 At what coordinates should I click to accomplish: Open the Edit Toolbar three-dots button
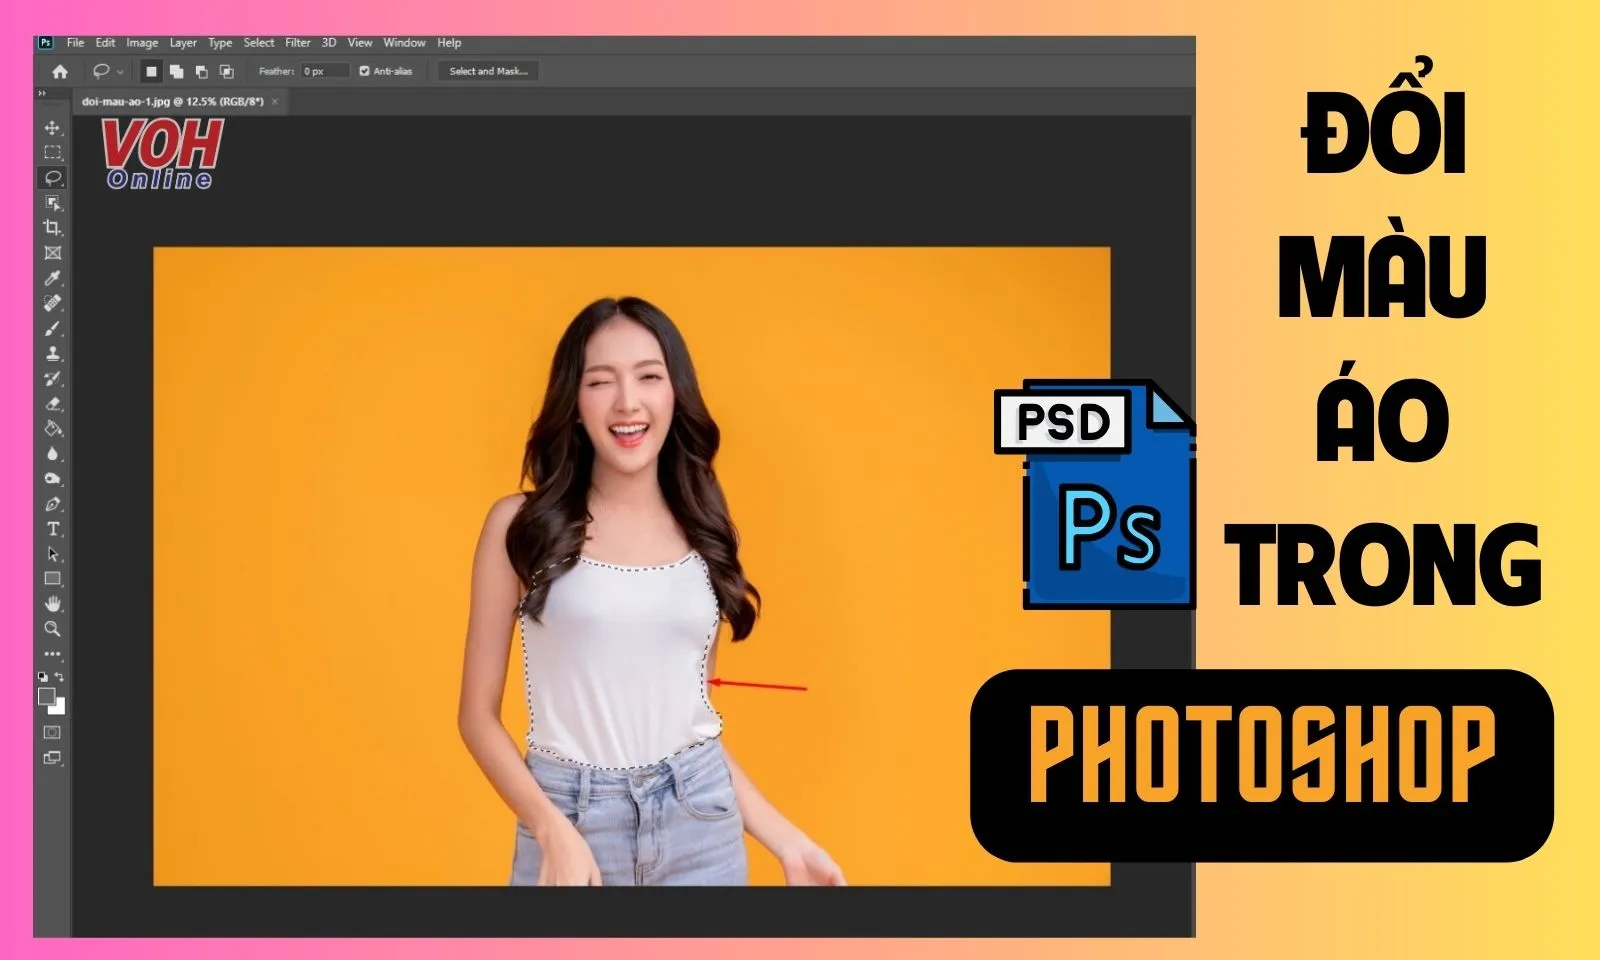(x=52, y=654)
